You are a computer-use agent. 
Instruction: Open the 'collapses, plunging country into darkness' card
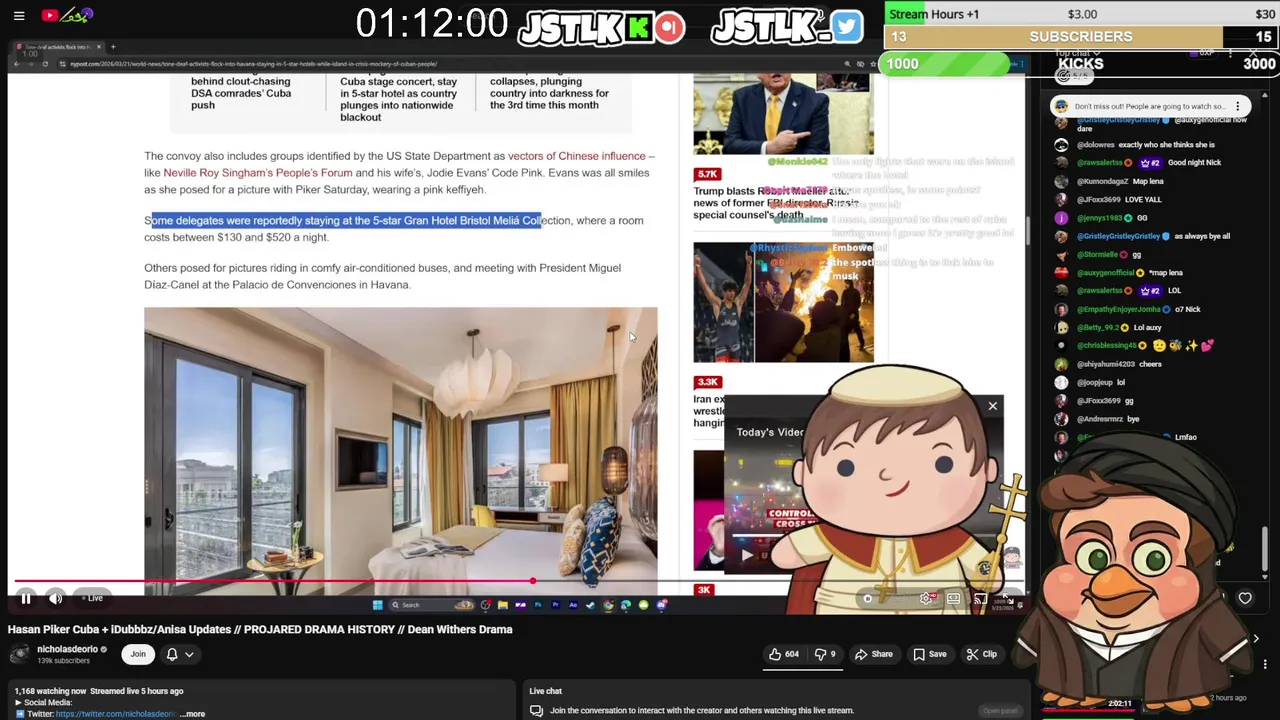(x=549, y=93)
